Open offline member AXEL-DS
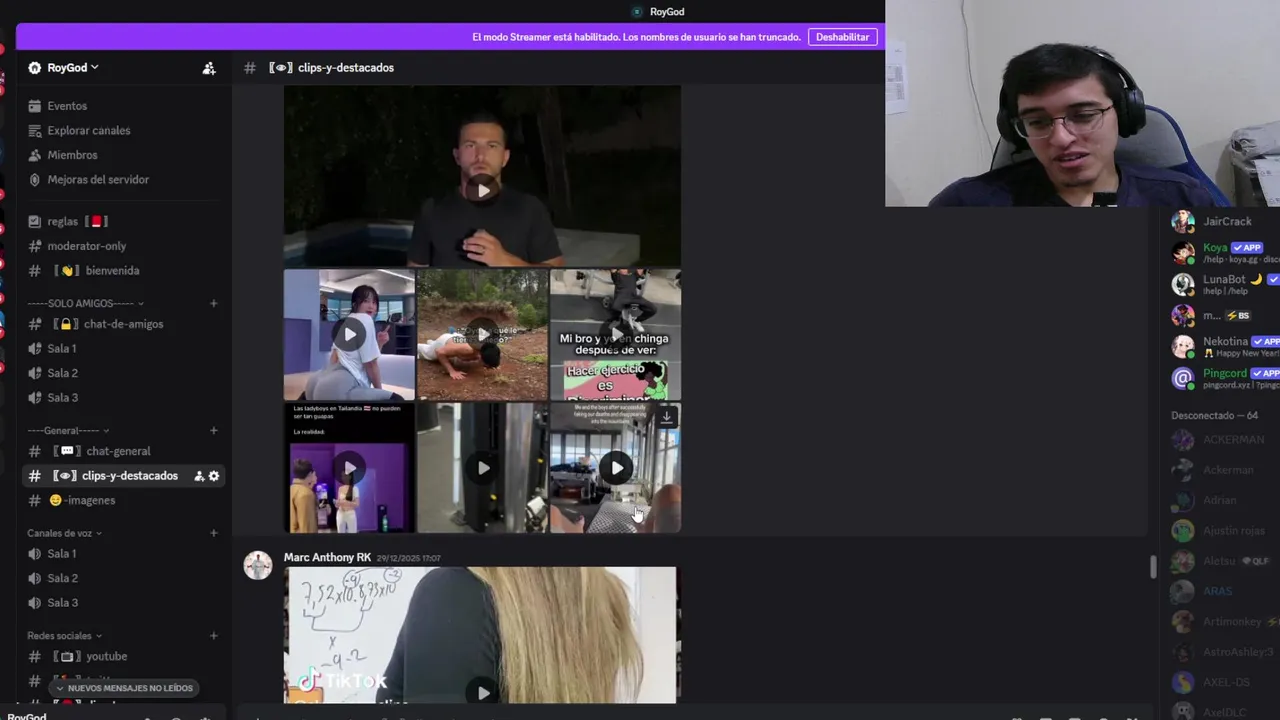Viewport: 1280px width, 720px height. 1225,683
